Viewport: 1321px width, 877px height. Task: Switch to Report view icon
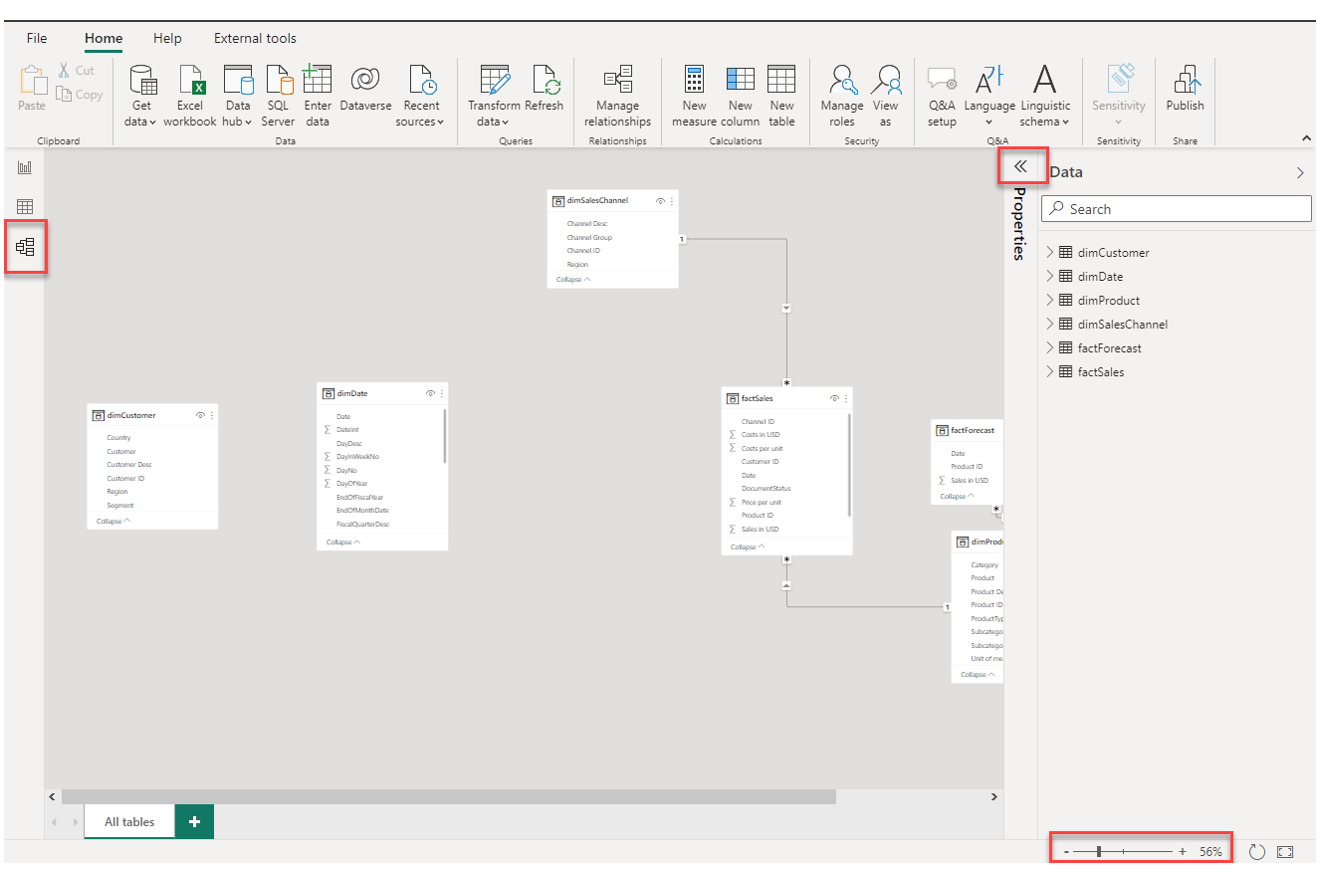coord(25,167)
